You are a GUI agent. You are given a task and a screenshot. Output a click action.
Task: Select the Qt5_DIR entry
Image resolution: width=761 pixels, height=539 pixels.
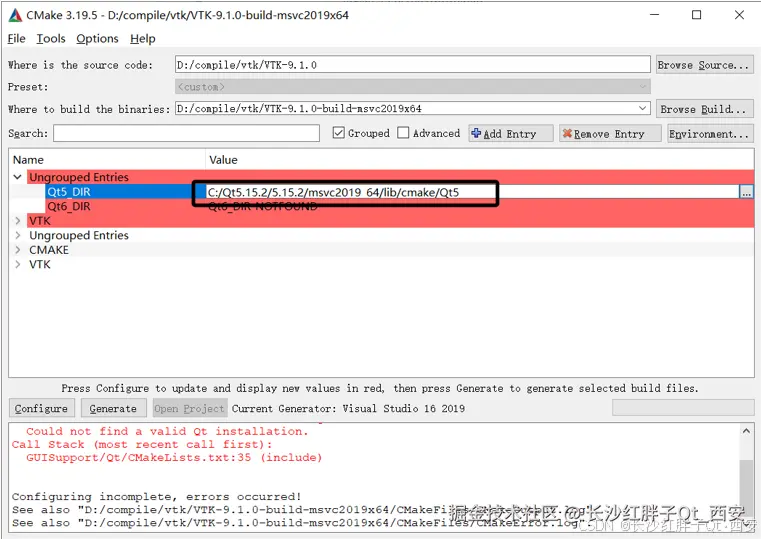click(x=69, y=192)
